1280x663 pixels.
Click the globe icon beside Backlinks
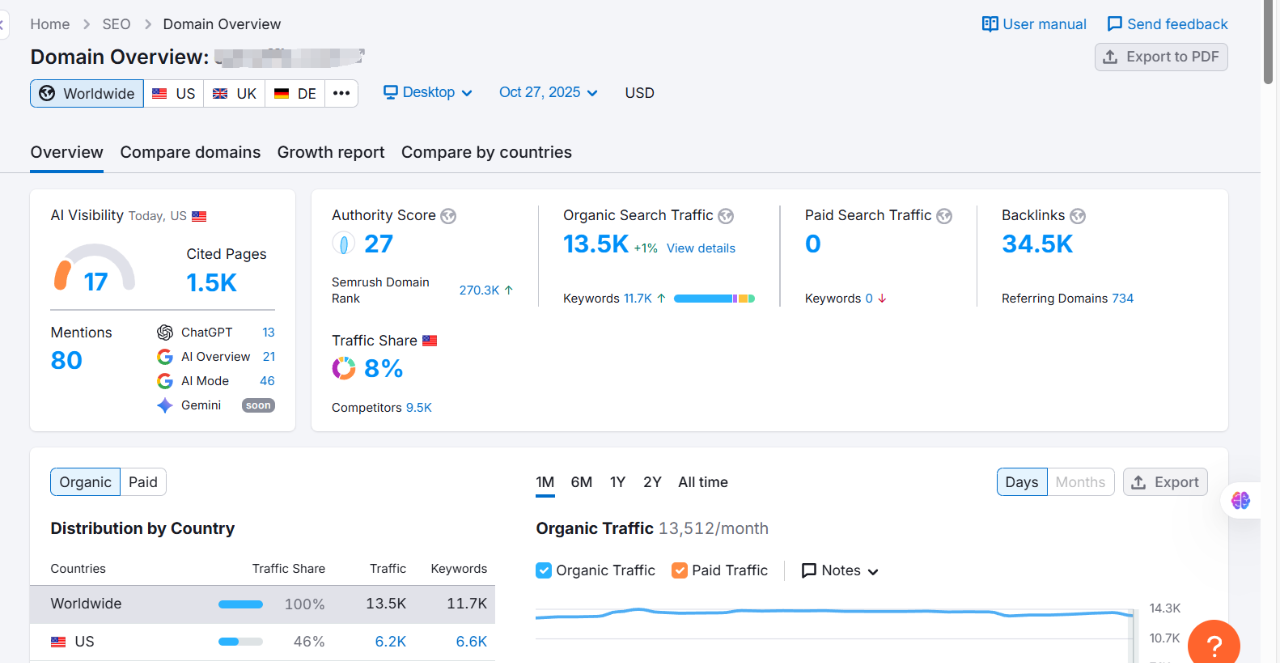pyautogui.click(x=1077, y=216)
